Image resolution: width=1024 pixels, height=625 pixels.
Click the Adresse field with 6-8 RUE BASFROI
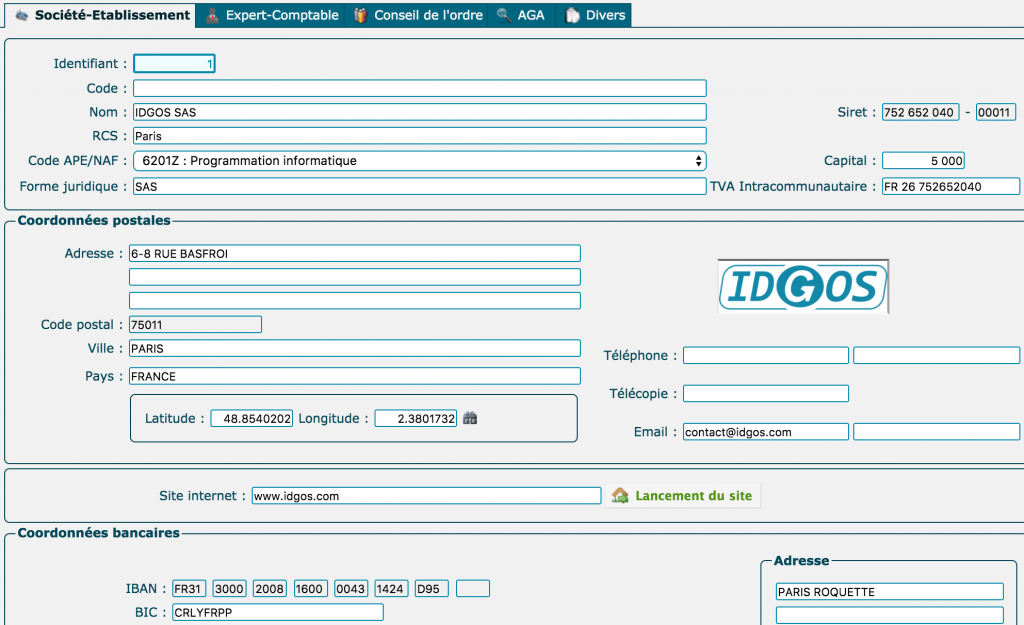pos(355,253)
